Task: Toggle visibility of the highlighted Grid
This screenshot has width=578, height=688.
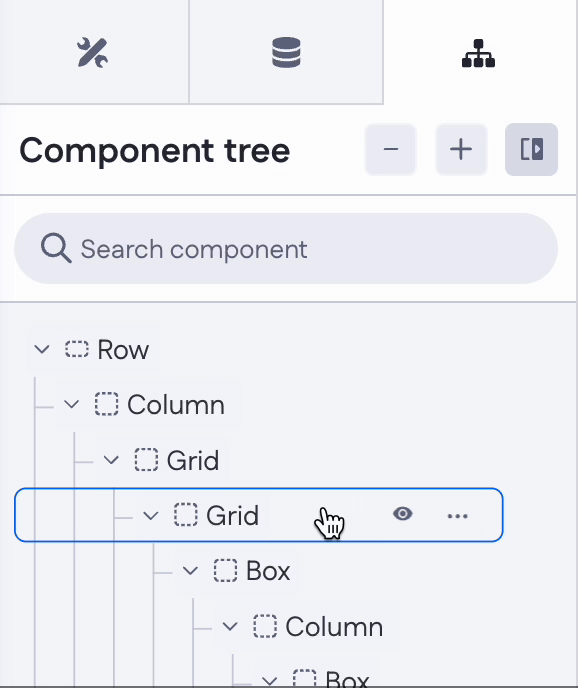Action: (x=402, y=514)
